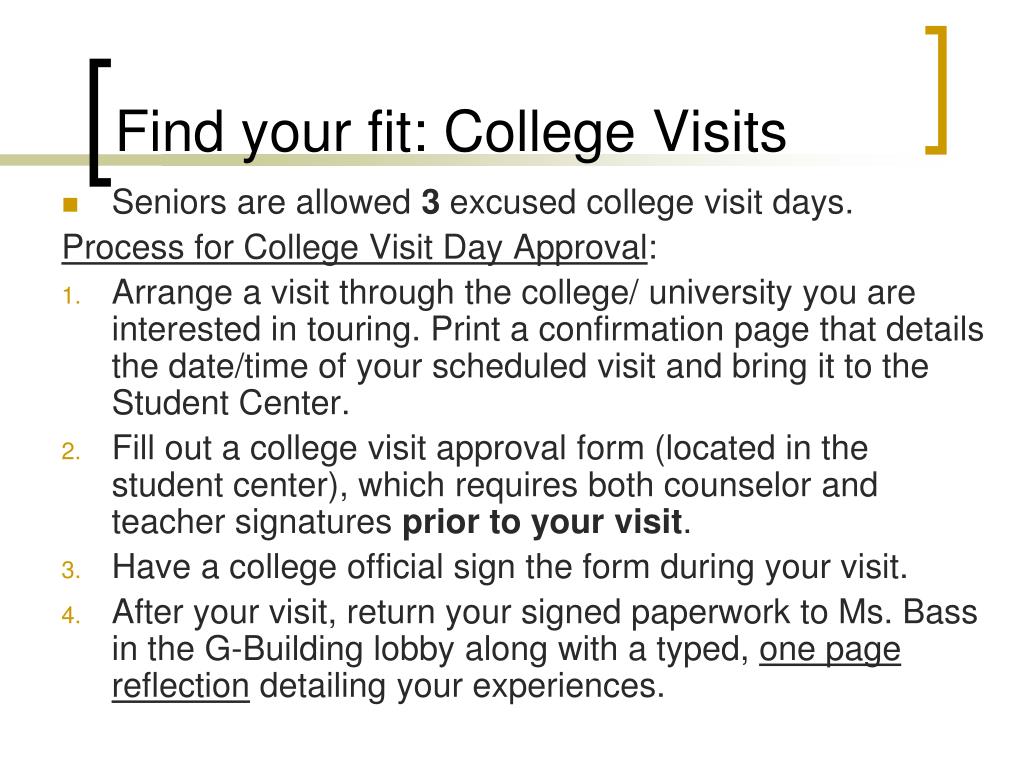Image resolution: width=1024 pixels, height=768 pixels.
Task: Click list number 3 marker
Action: pyautogui.click(x=71, y=571)
